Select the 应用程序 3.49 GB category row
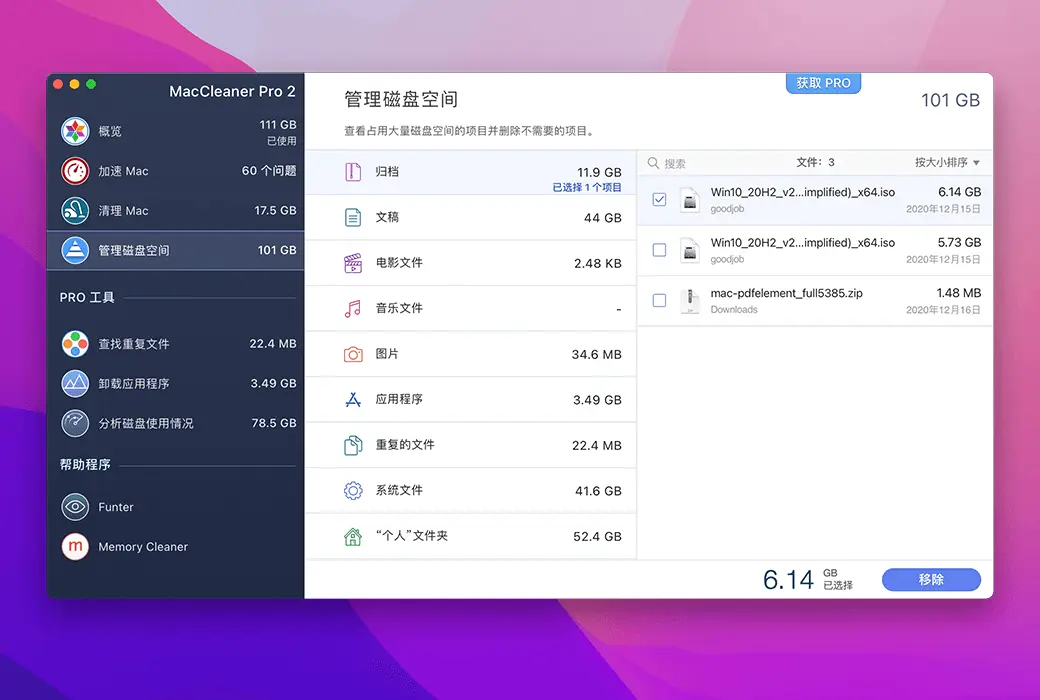1040x700 pixels. pos(471,399)
